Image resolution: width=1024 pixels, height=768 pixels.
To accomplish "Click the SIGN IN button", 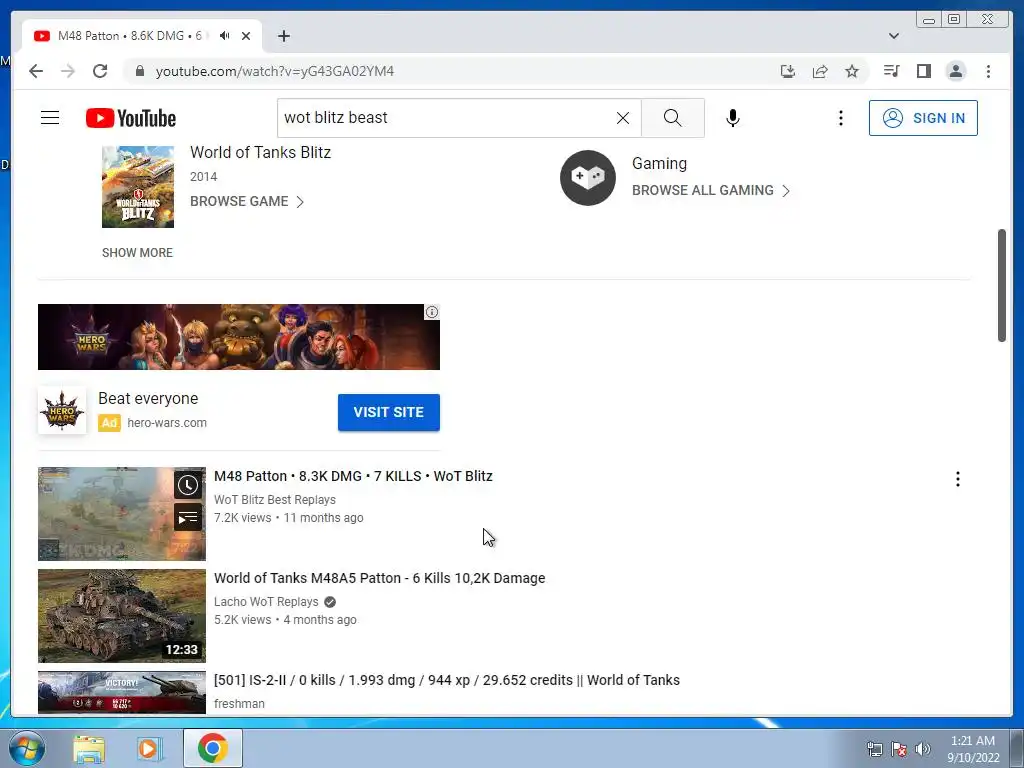I will 923,118.
